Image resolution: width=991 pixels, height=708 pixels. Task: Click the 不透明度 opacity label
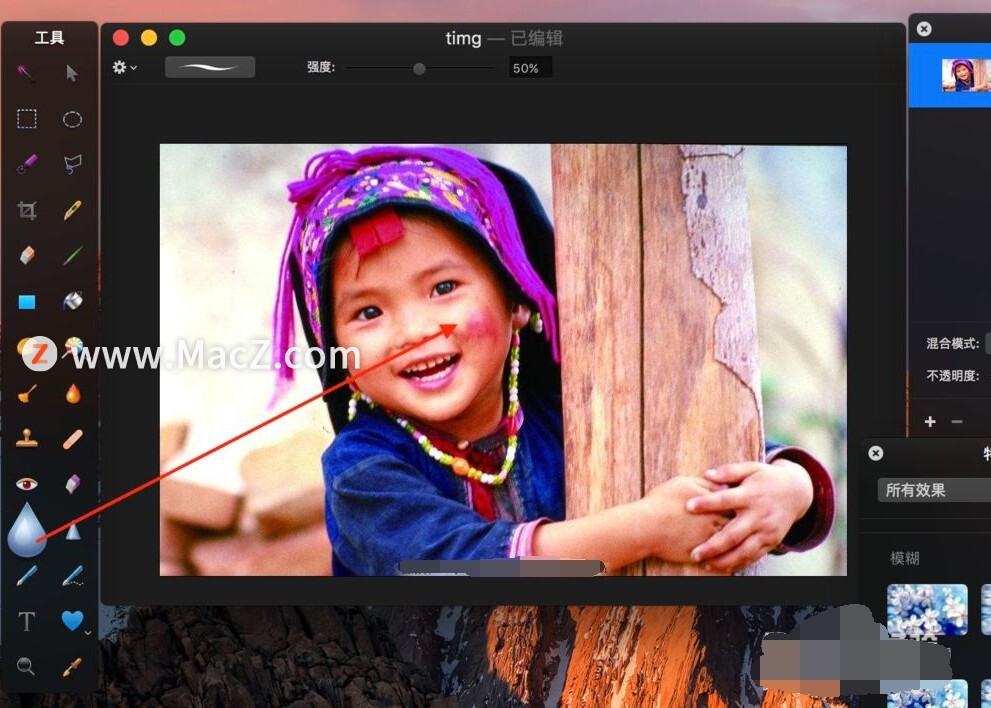pyautogui.click(x=952, y=375)
